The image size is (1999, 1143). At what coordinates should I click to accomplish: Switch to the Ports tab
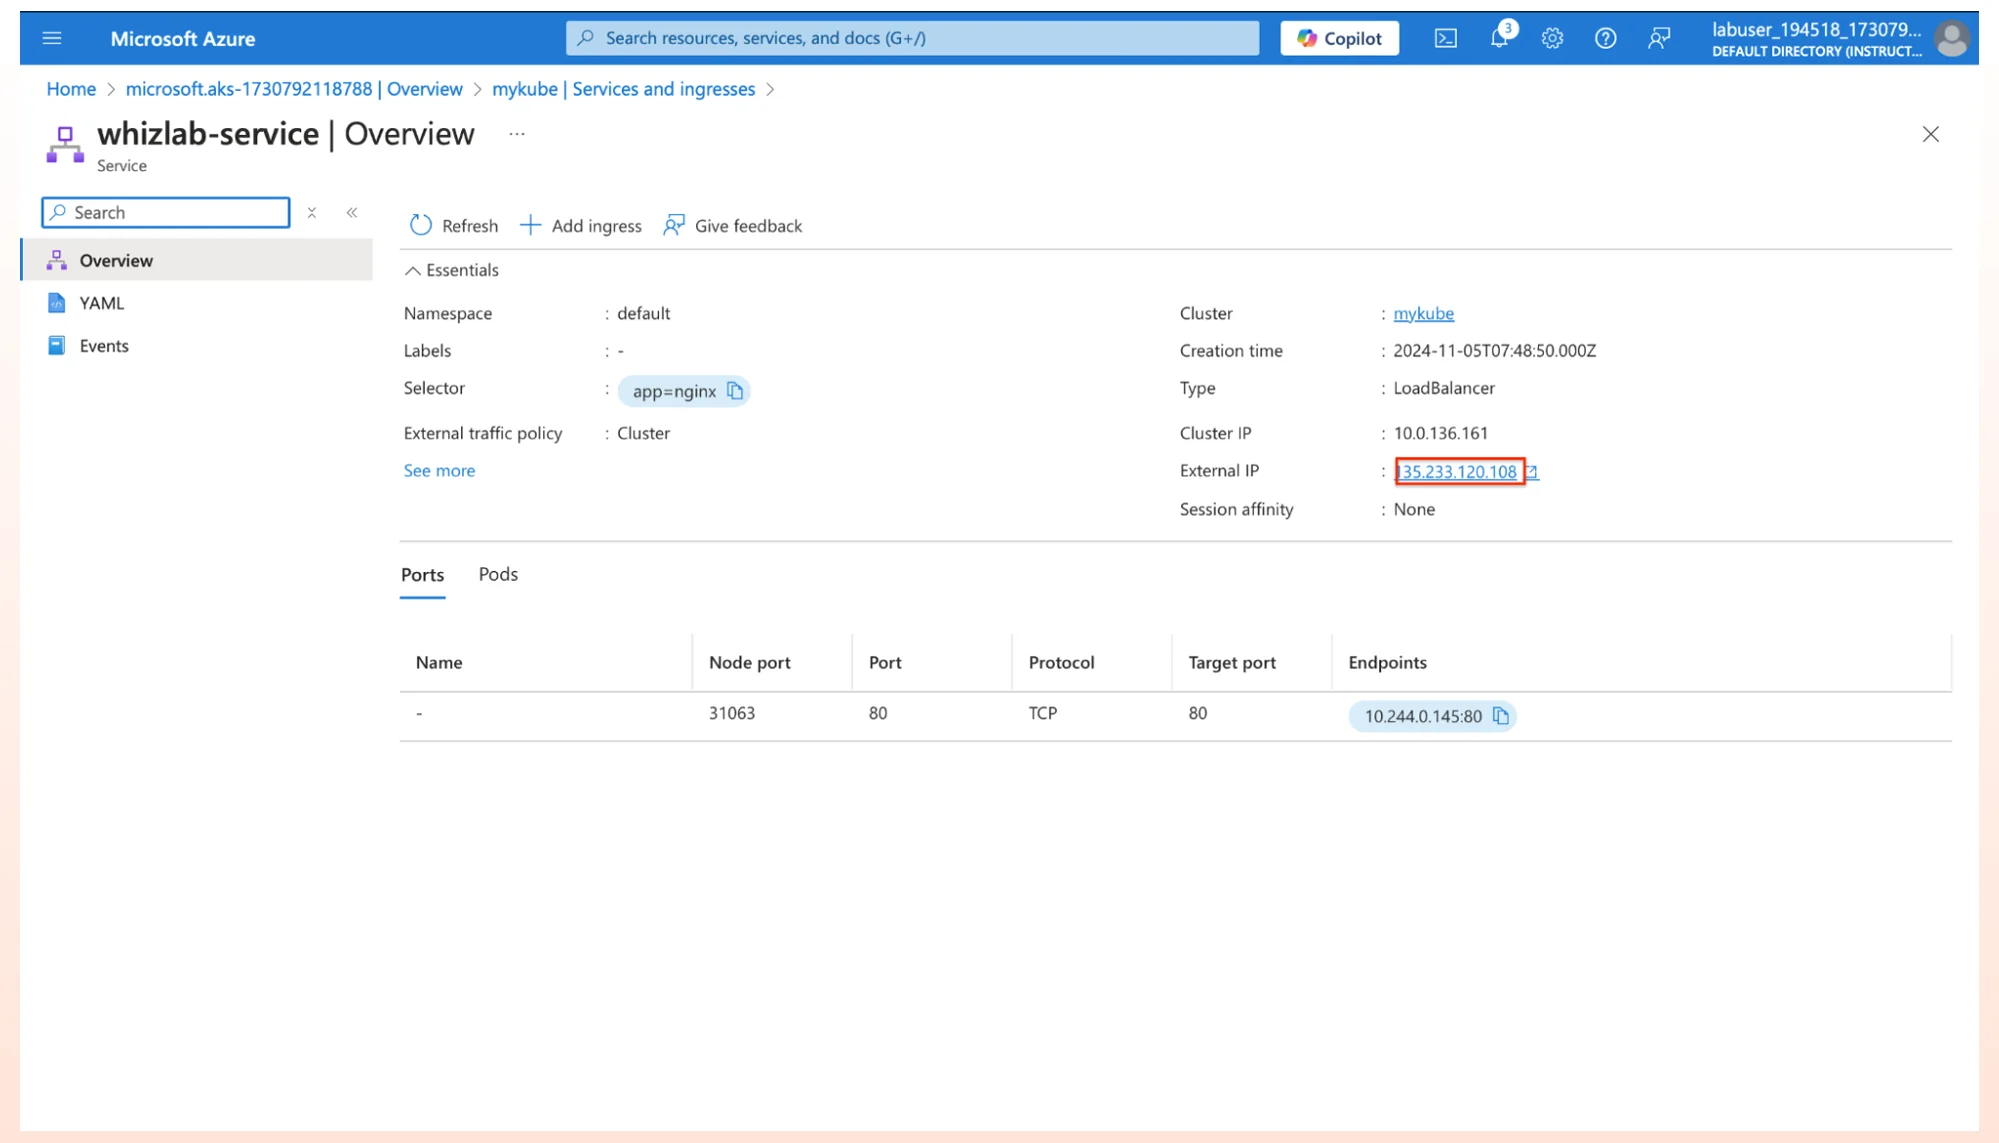tap(422, 575)
